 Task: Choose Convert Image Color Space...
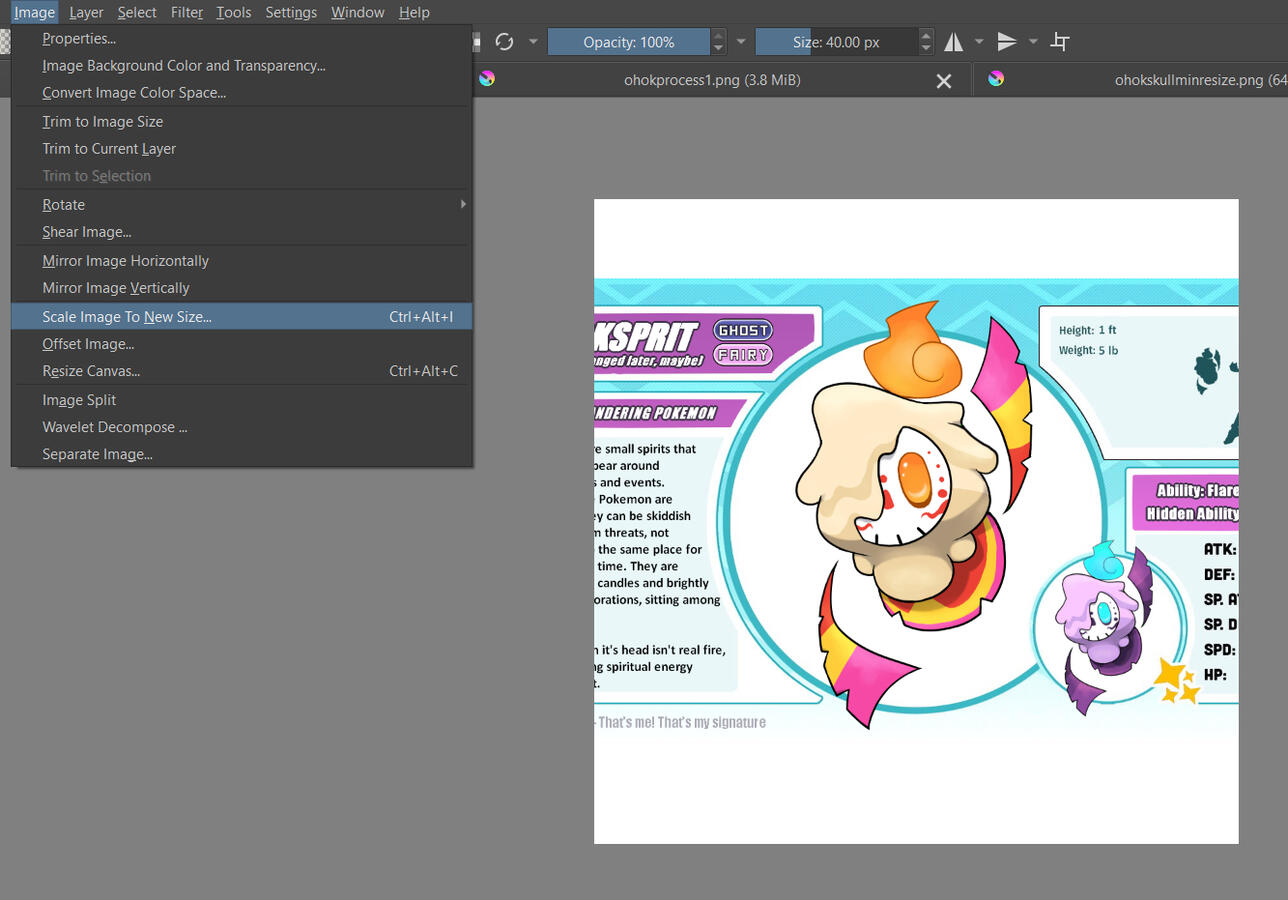click(x=241, y=93)
